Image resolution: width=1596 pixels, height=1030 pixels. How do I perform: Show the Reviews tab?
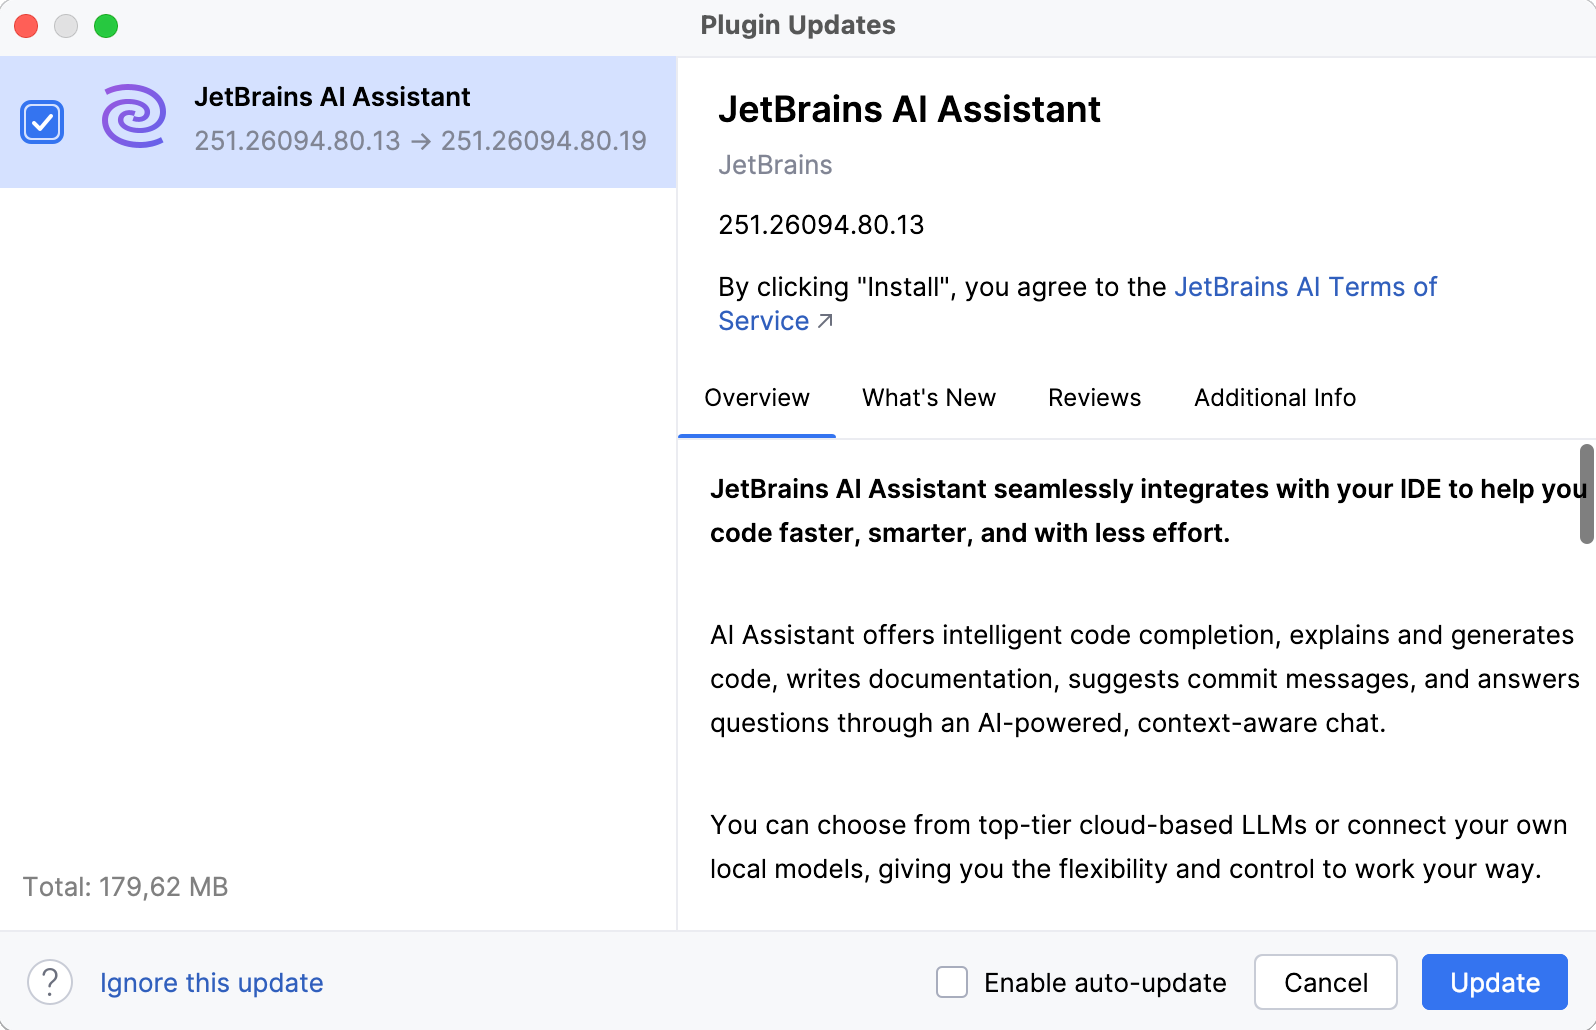pos(1094,398)
